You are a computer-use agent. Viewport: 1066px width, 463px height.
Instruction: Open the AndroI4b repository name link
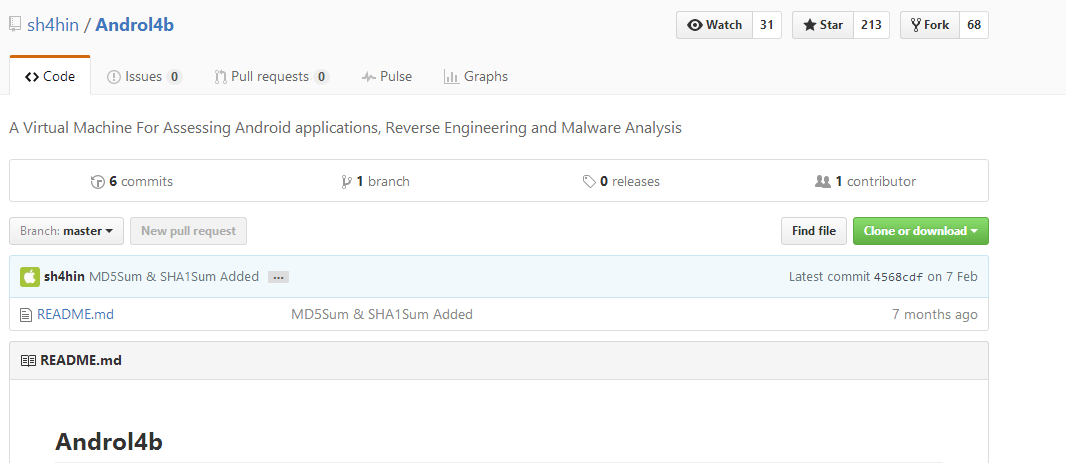click(x=135, y=25)
